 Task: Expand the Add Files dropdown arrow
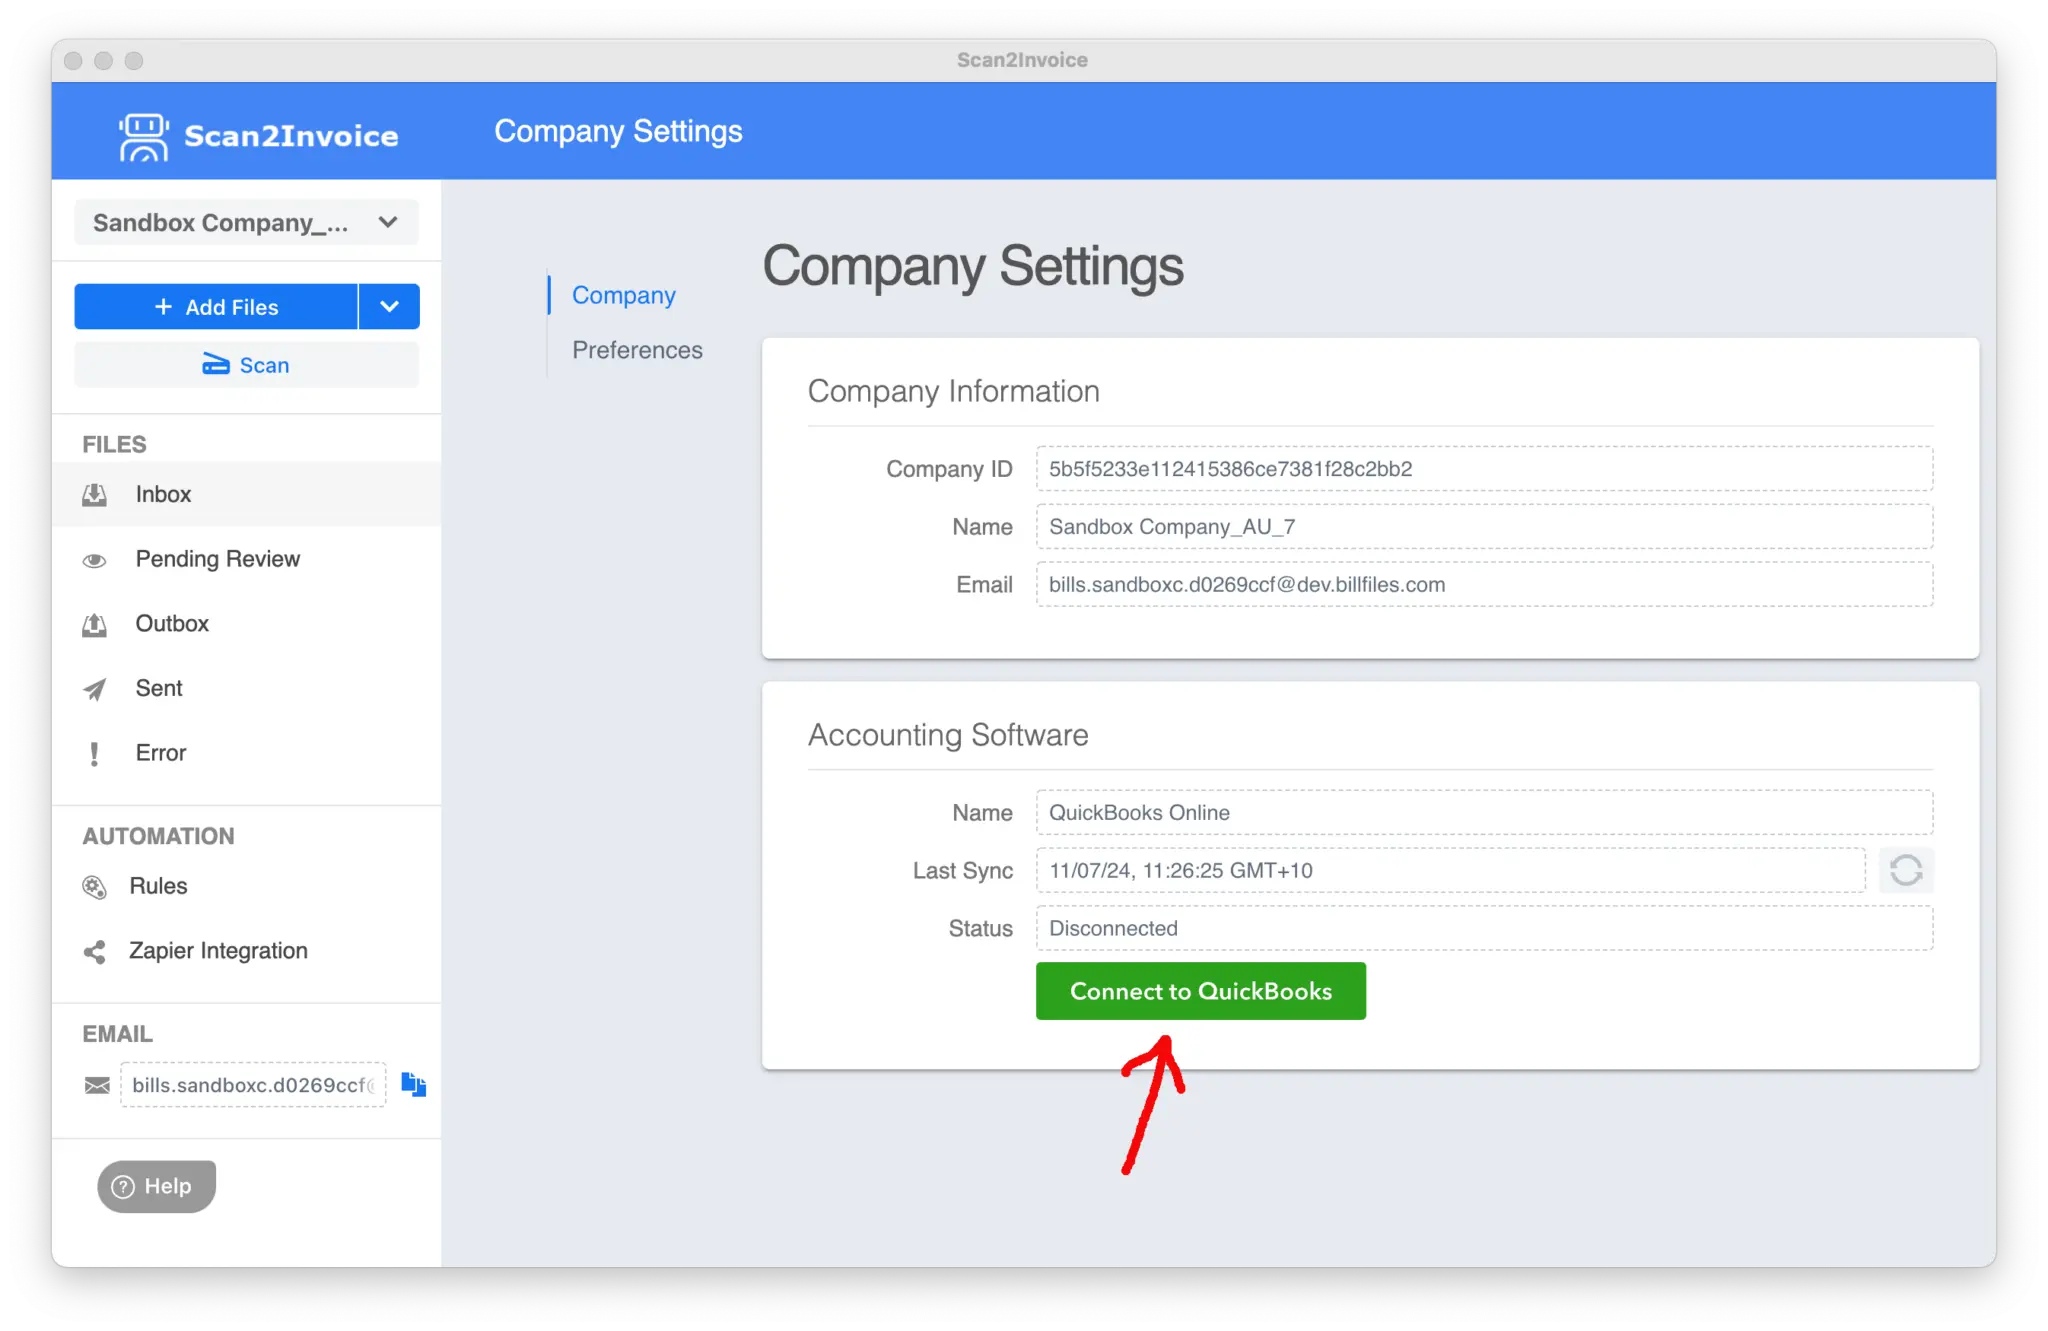(x=389, y=306)
